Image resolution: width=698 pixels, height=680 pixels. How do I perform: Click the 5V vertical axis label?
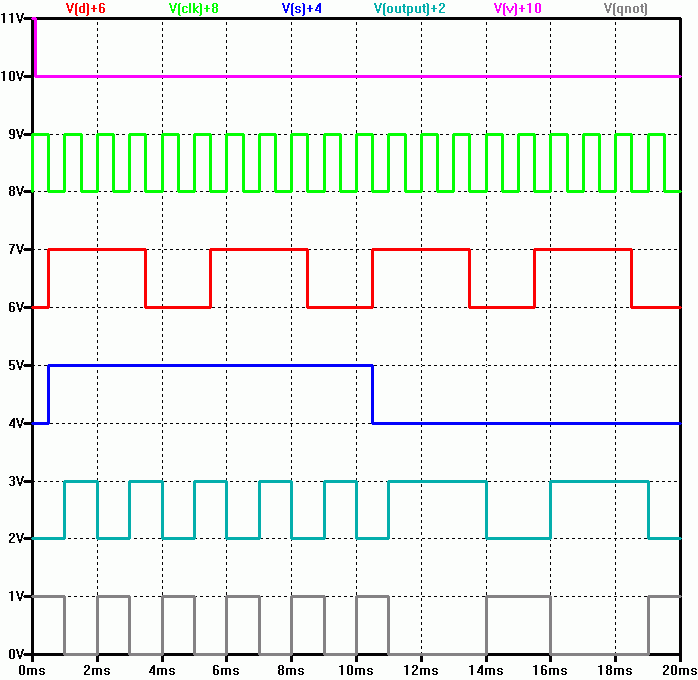pyautogui.click(x=16, y=365)
